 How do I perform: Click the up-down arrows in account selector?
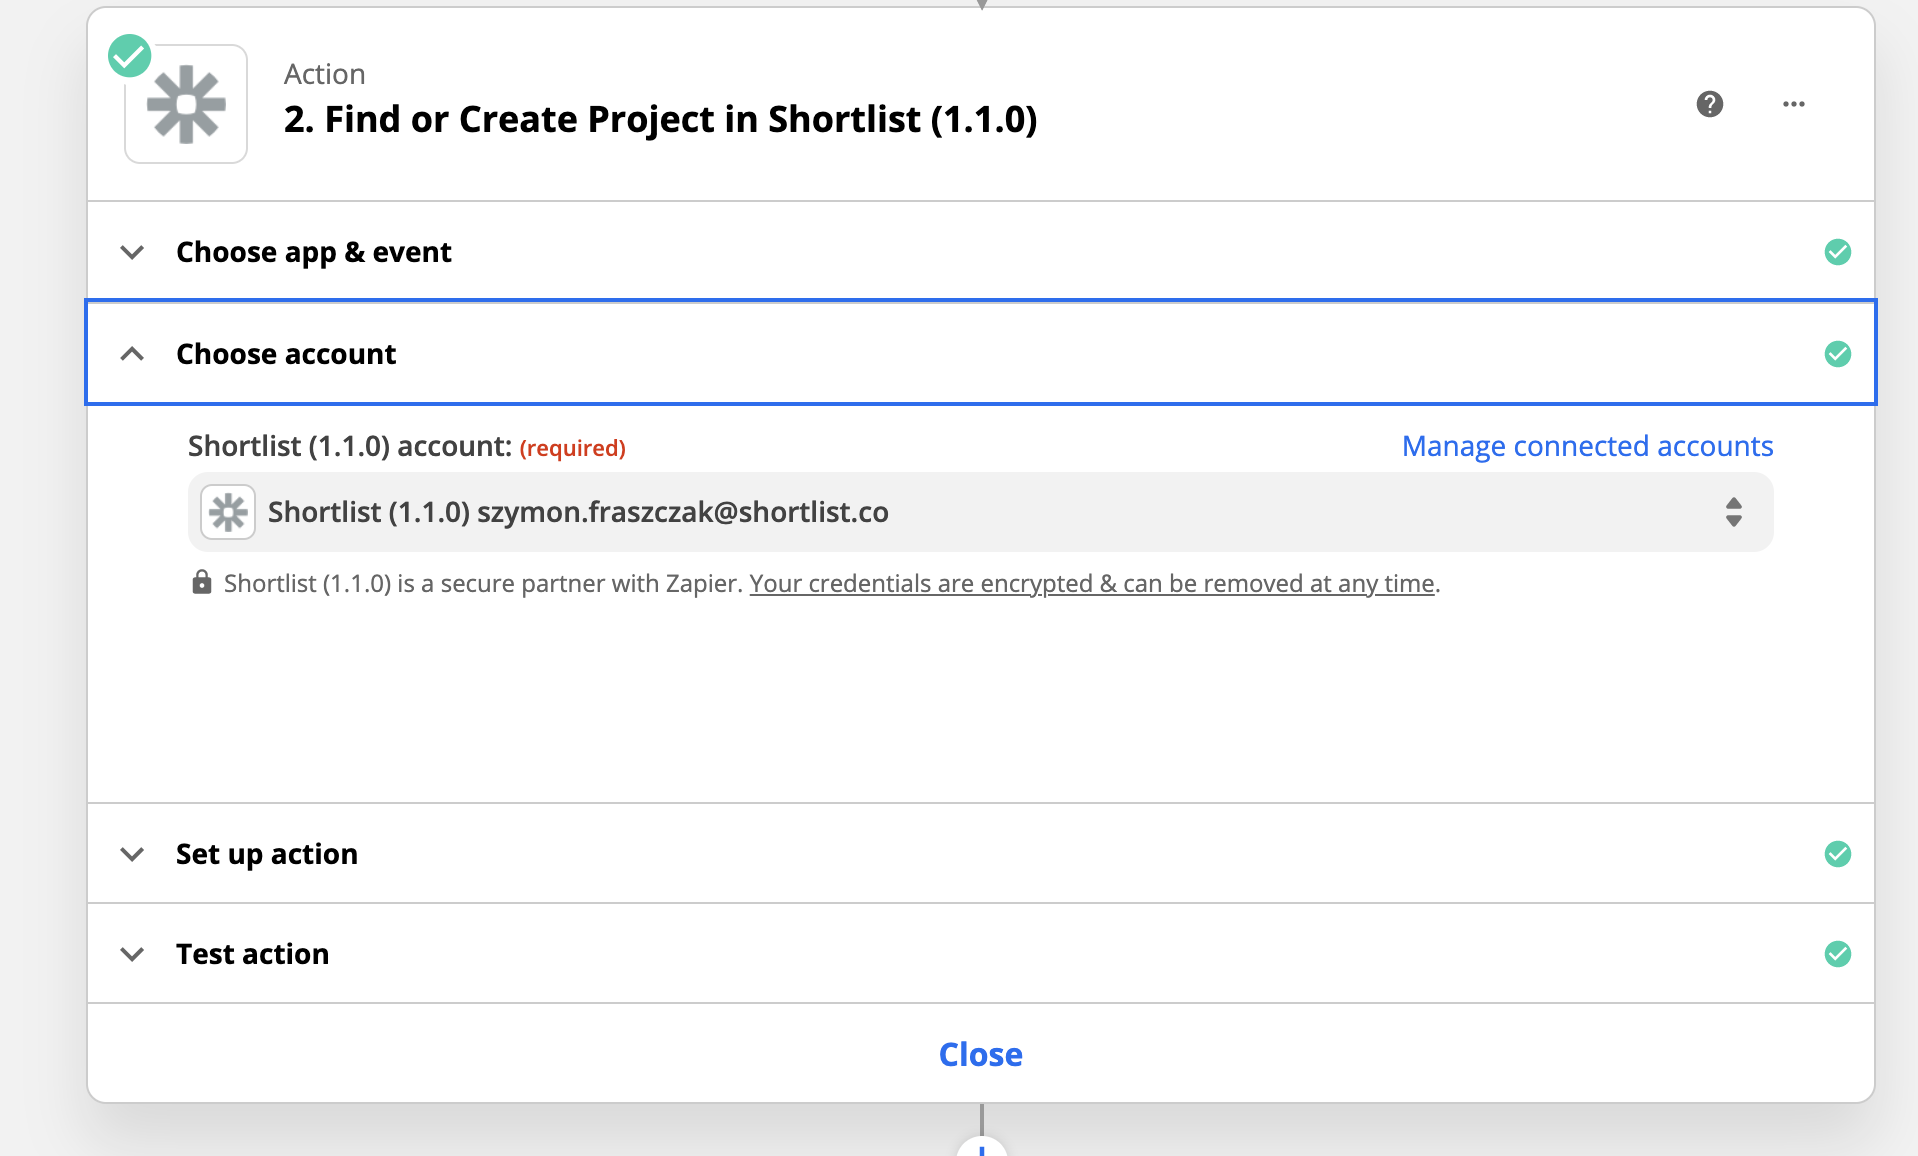point(1734,512)
